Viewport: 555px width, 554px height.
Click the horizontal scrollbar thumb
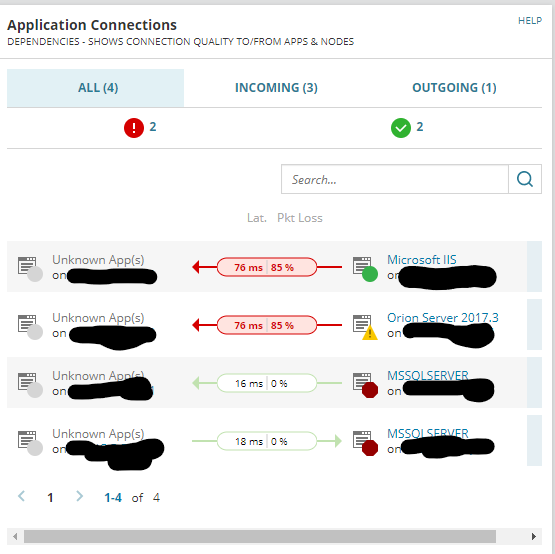pos(260,536)
